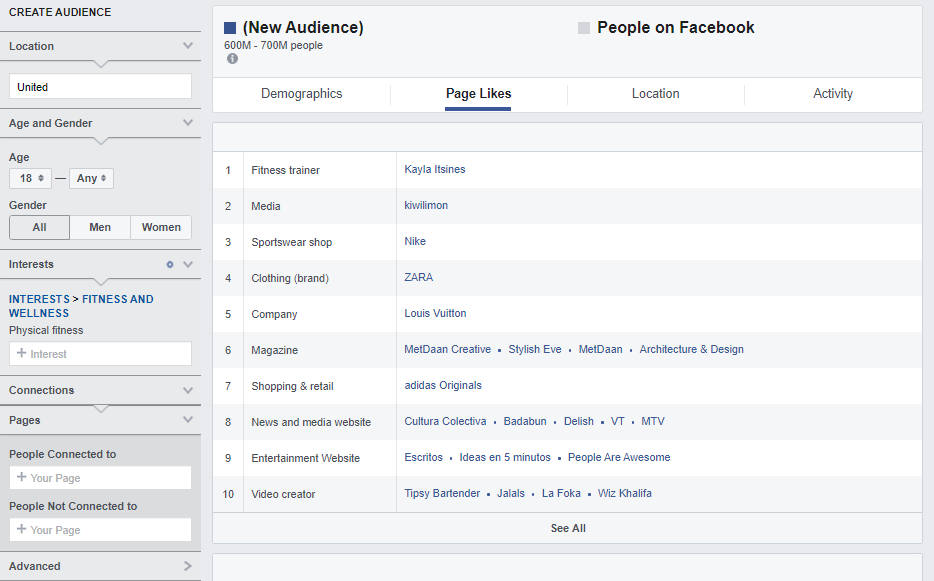
Task: Click the gray People on Facebook square
Action: pos(584,28)
